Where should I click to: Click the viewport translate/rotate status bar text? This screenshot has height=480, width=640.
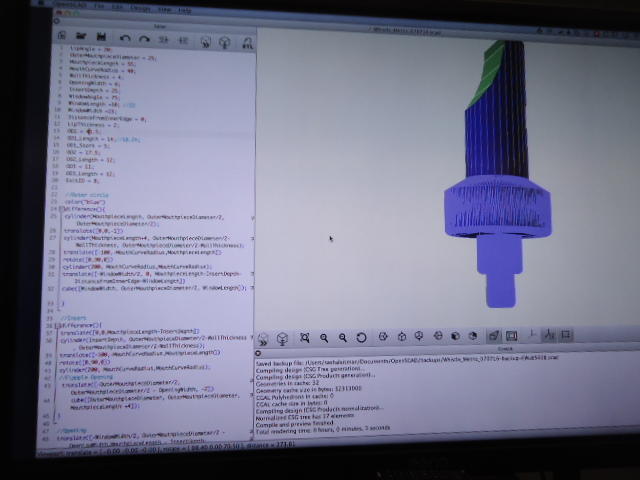point(165,449)
